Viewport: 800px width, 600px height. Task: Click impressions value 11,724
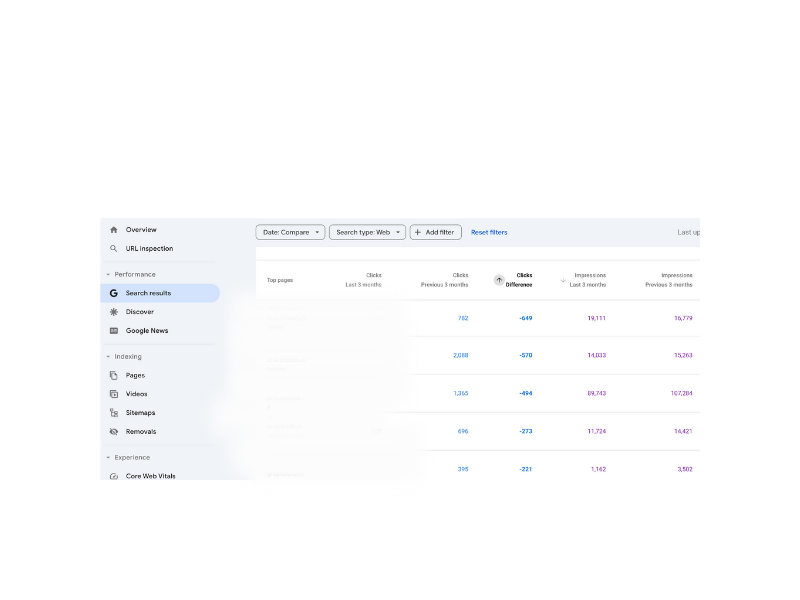tap(596, 431)
